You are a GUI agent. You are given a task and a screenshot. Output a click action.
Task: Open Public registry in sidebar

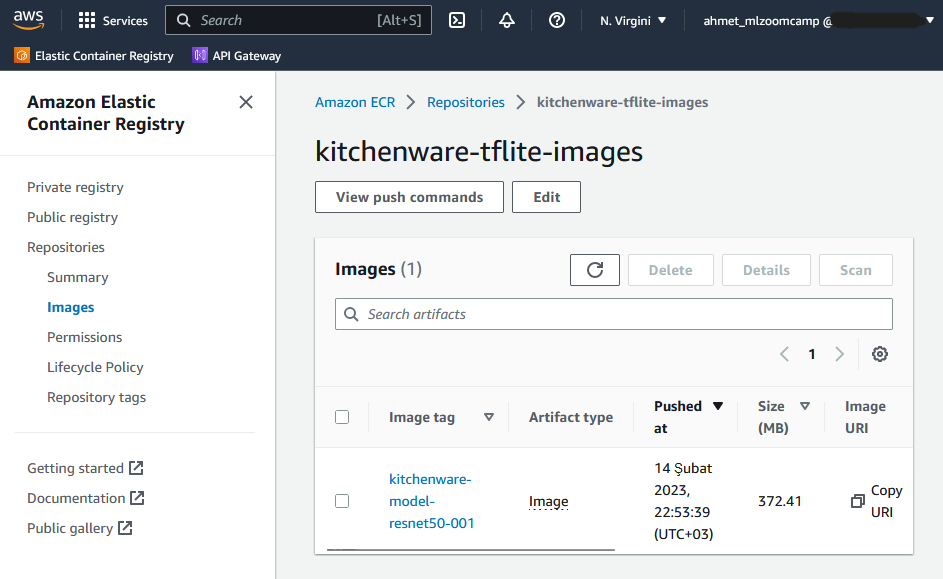(x=72, y=218)
